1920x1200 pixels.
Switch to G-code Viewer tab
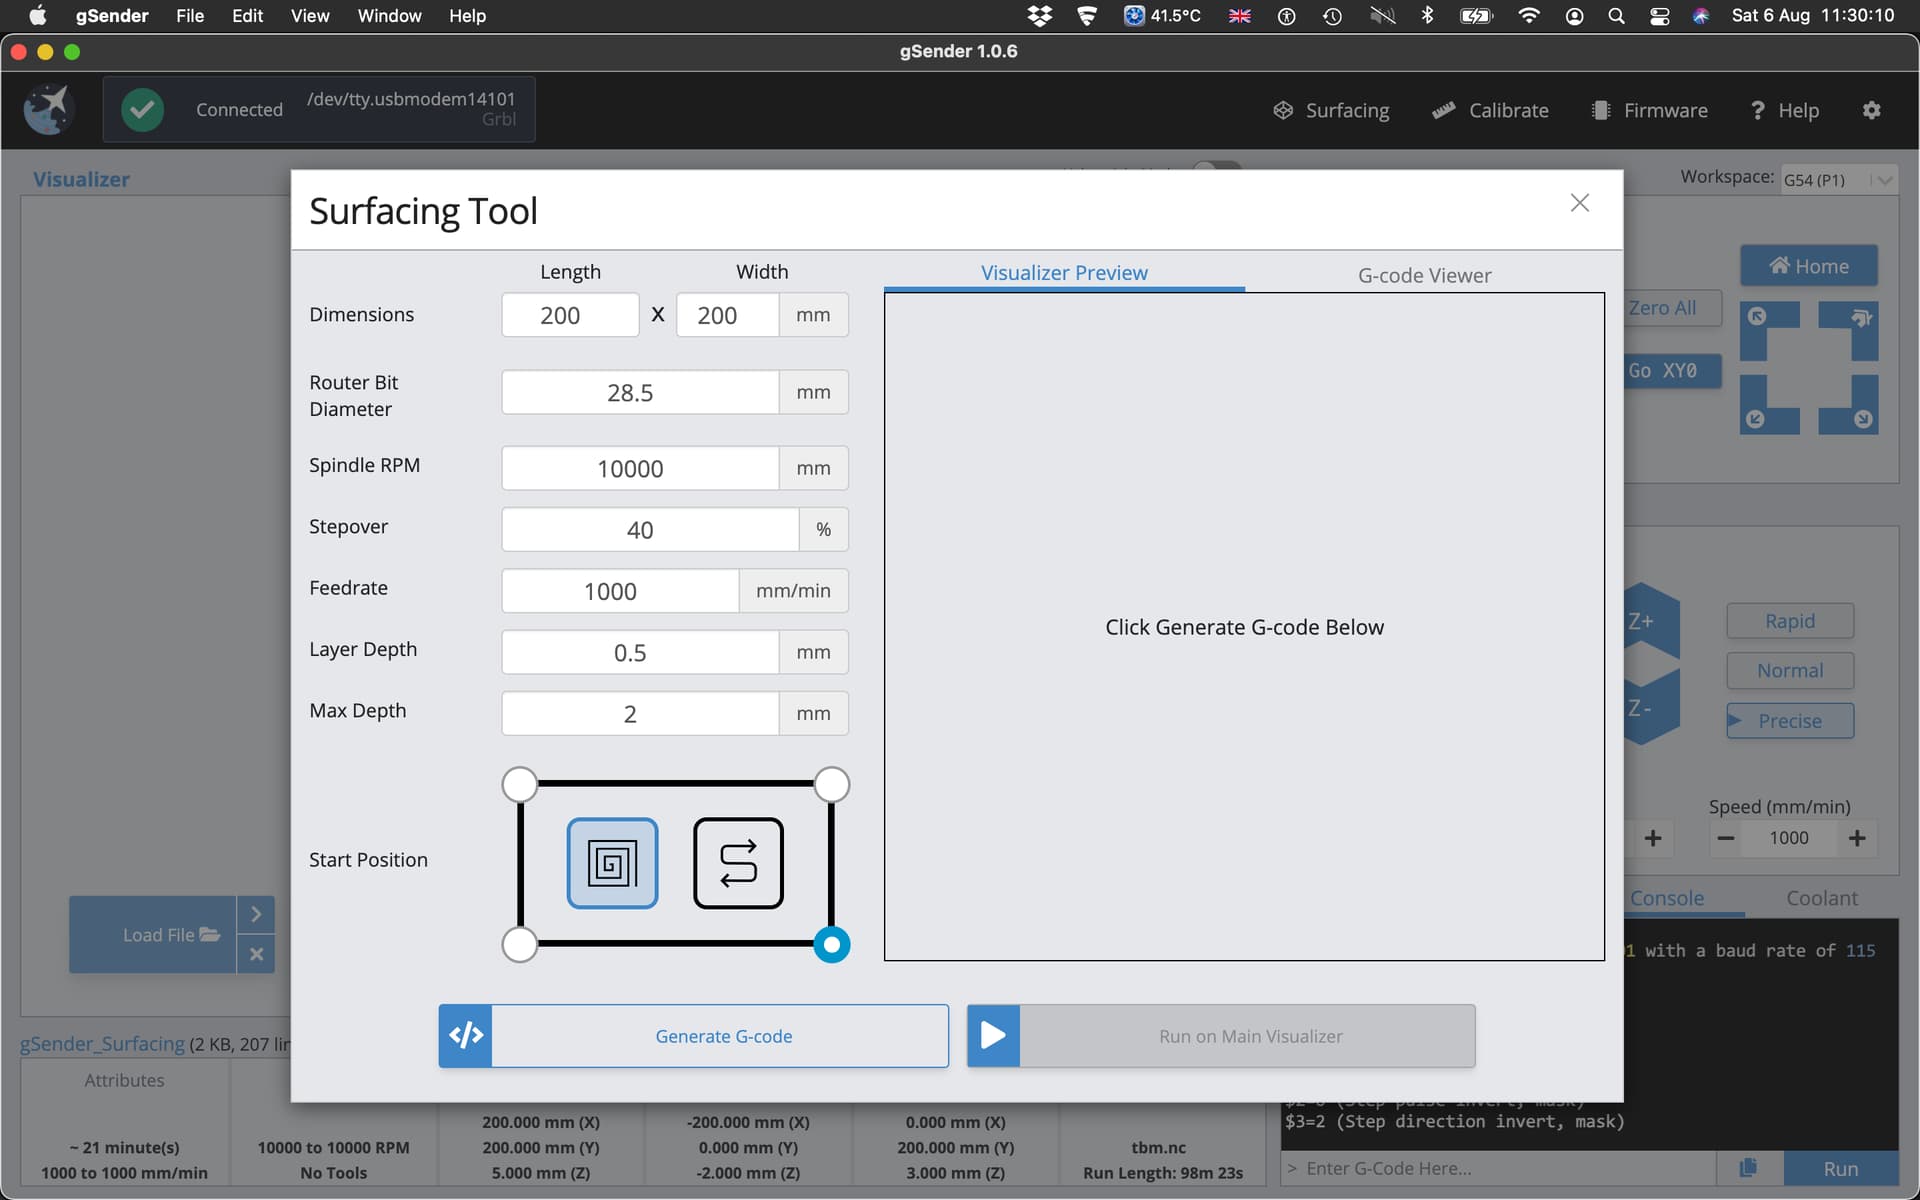1424,275
